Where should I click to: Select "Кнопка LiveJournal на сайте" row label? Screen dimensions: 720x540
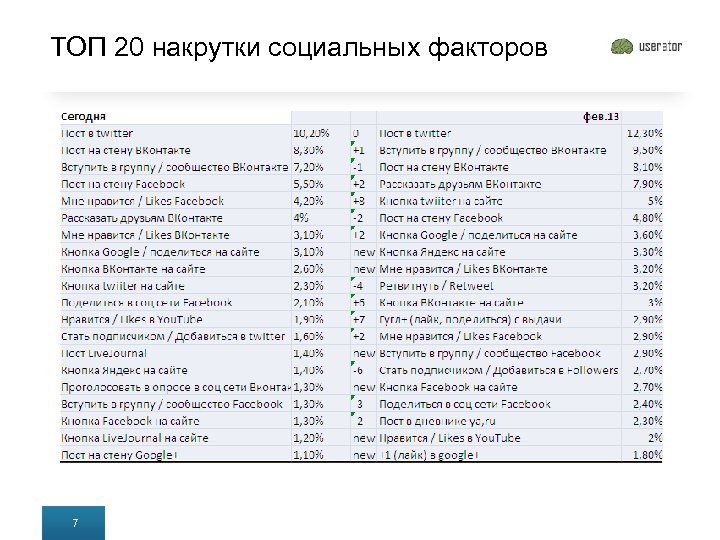[x=135, y=438]
